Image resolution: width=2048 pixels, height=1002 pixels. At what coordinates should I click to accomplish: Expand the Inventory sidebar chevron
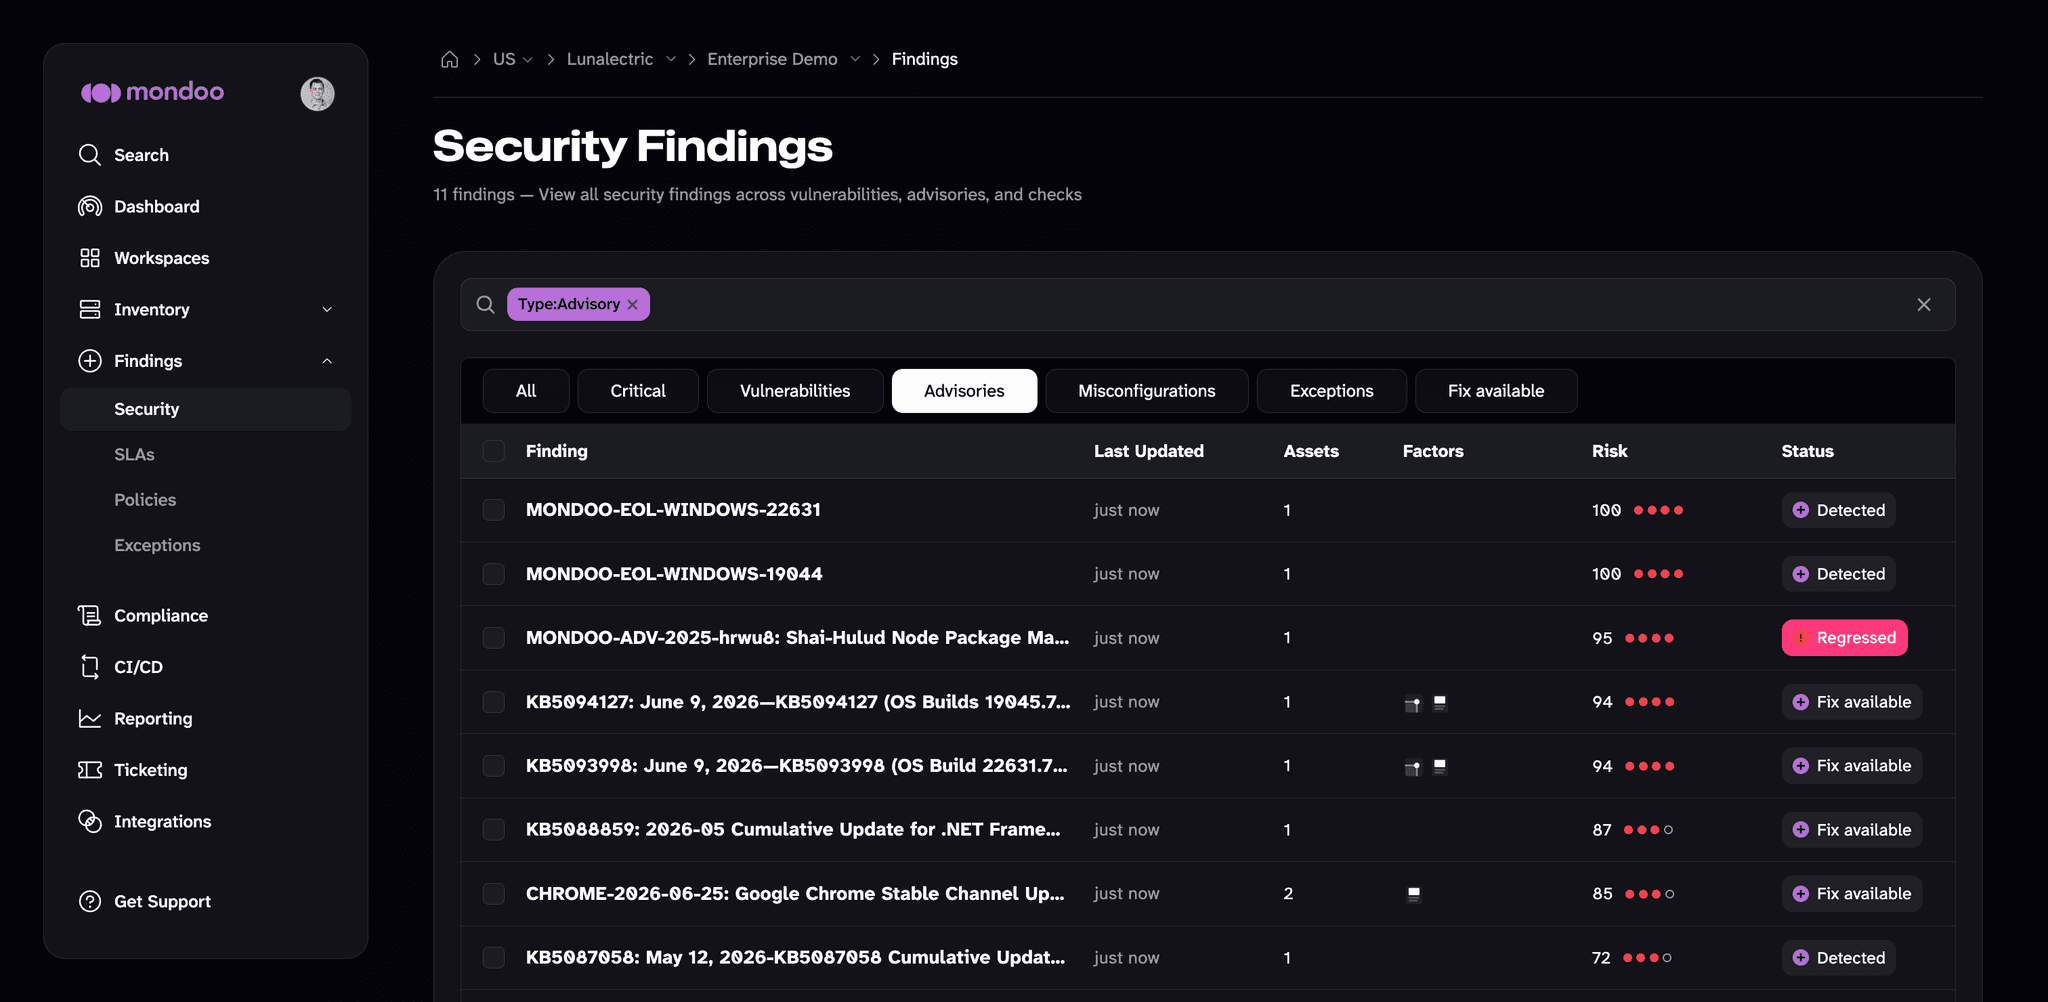(327, 310)
